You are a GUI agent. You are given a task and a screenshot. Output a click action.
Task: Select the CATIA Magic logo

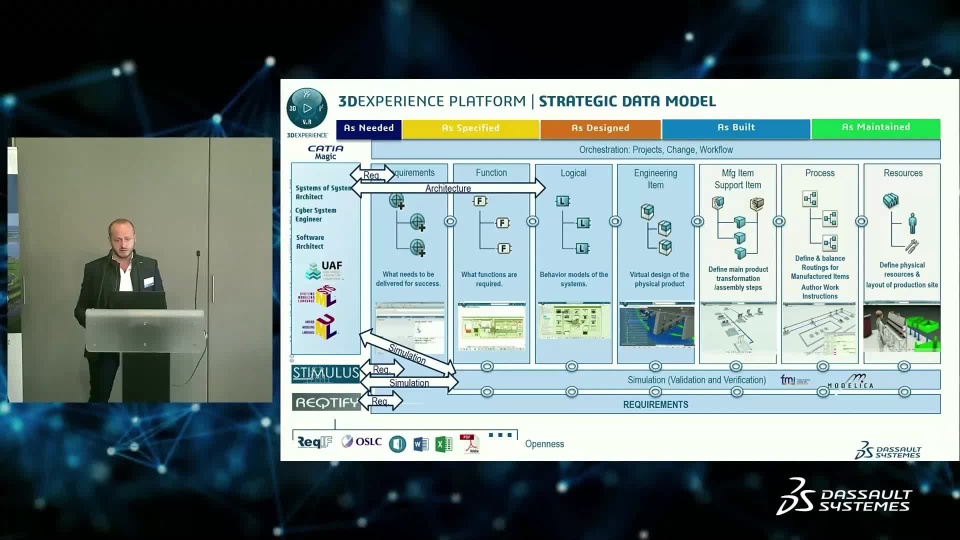[326, 152]
